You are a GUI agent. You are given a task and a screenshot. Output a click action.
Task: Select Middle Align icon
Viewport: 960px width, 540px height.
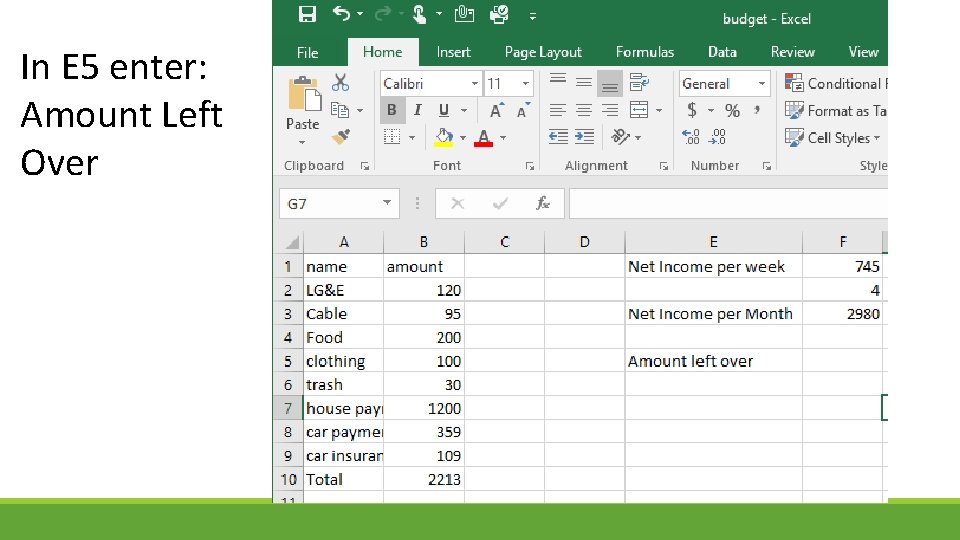point(583,83)
